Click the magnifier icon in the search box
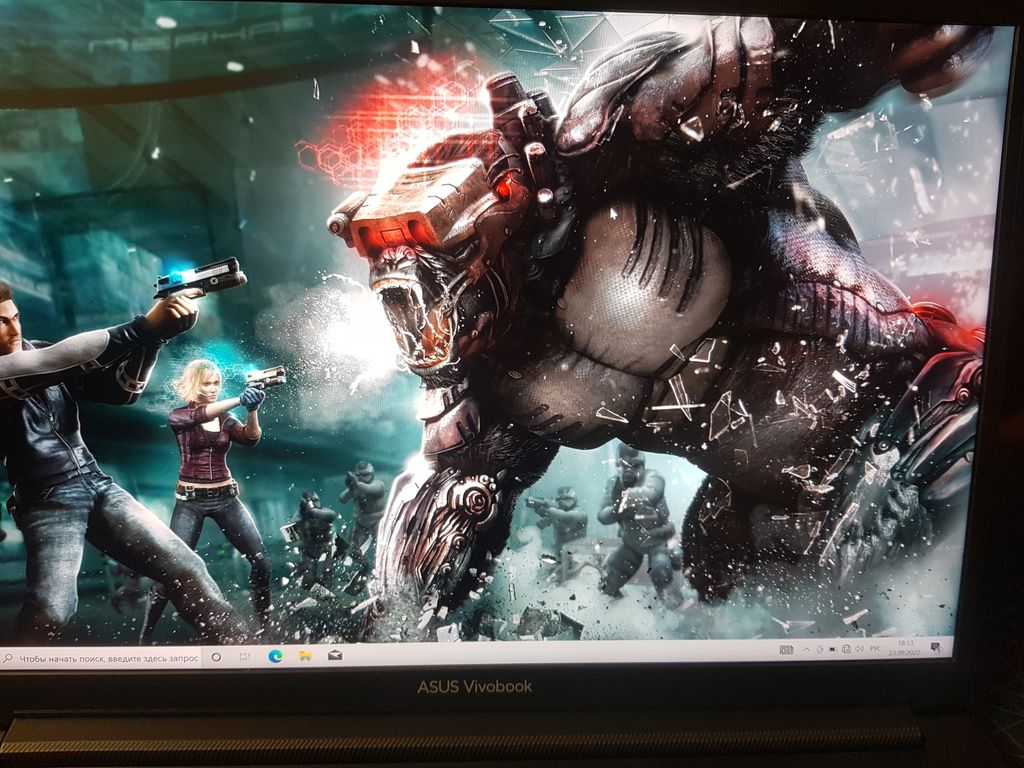Viewport: 1024px width, 768px height. (8, 658)
